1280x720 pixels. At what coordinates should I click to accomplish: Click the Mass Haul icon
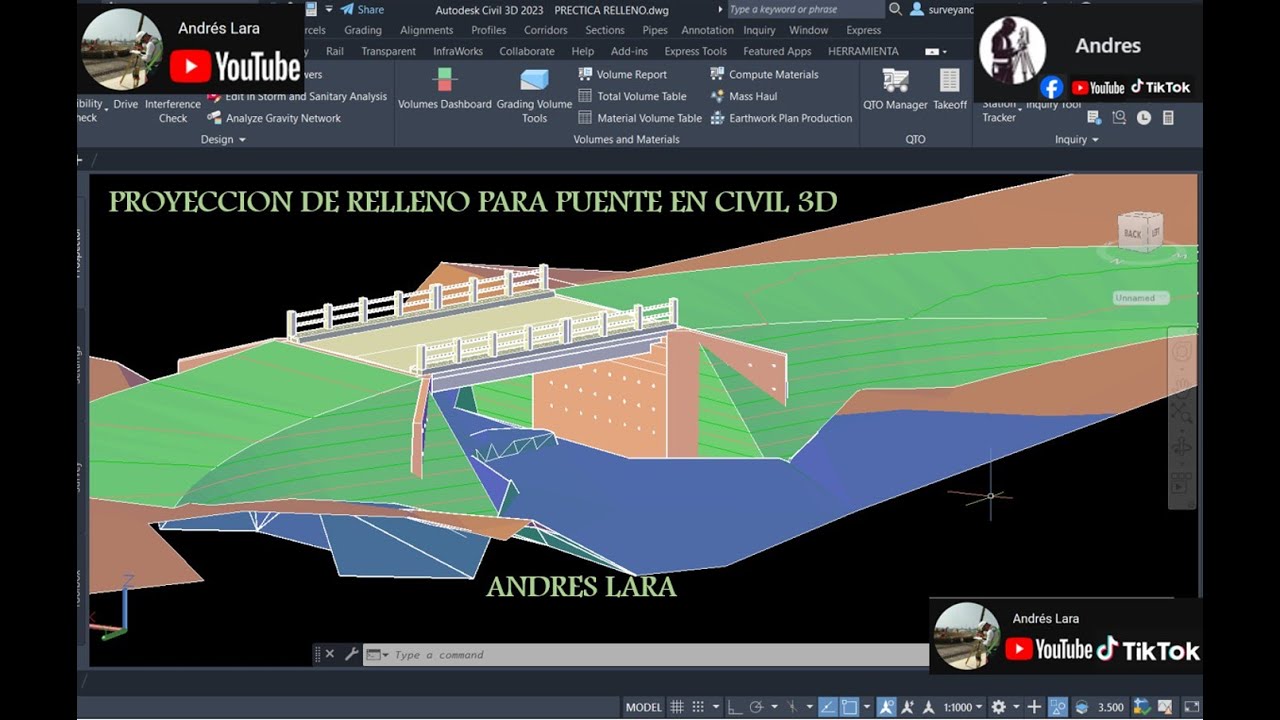pos(718,96)
